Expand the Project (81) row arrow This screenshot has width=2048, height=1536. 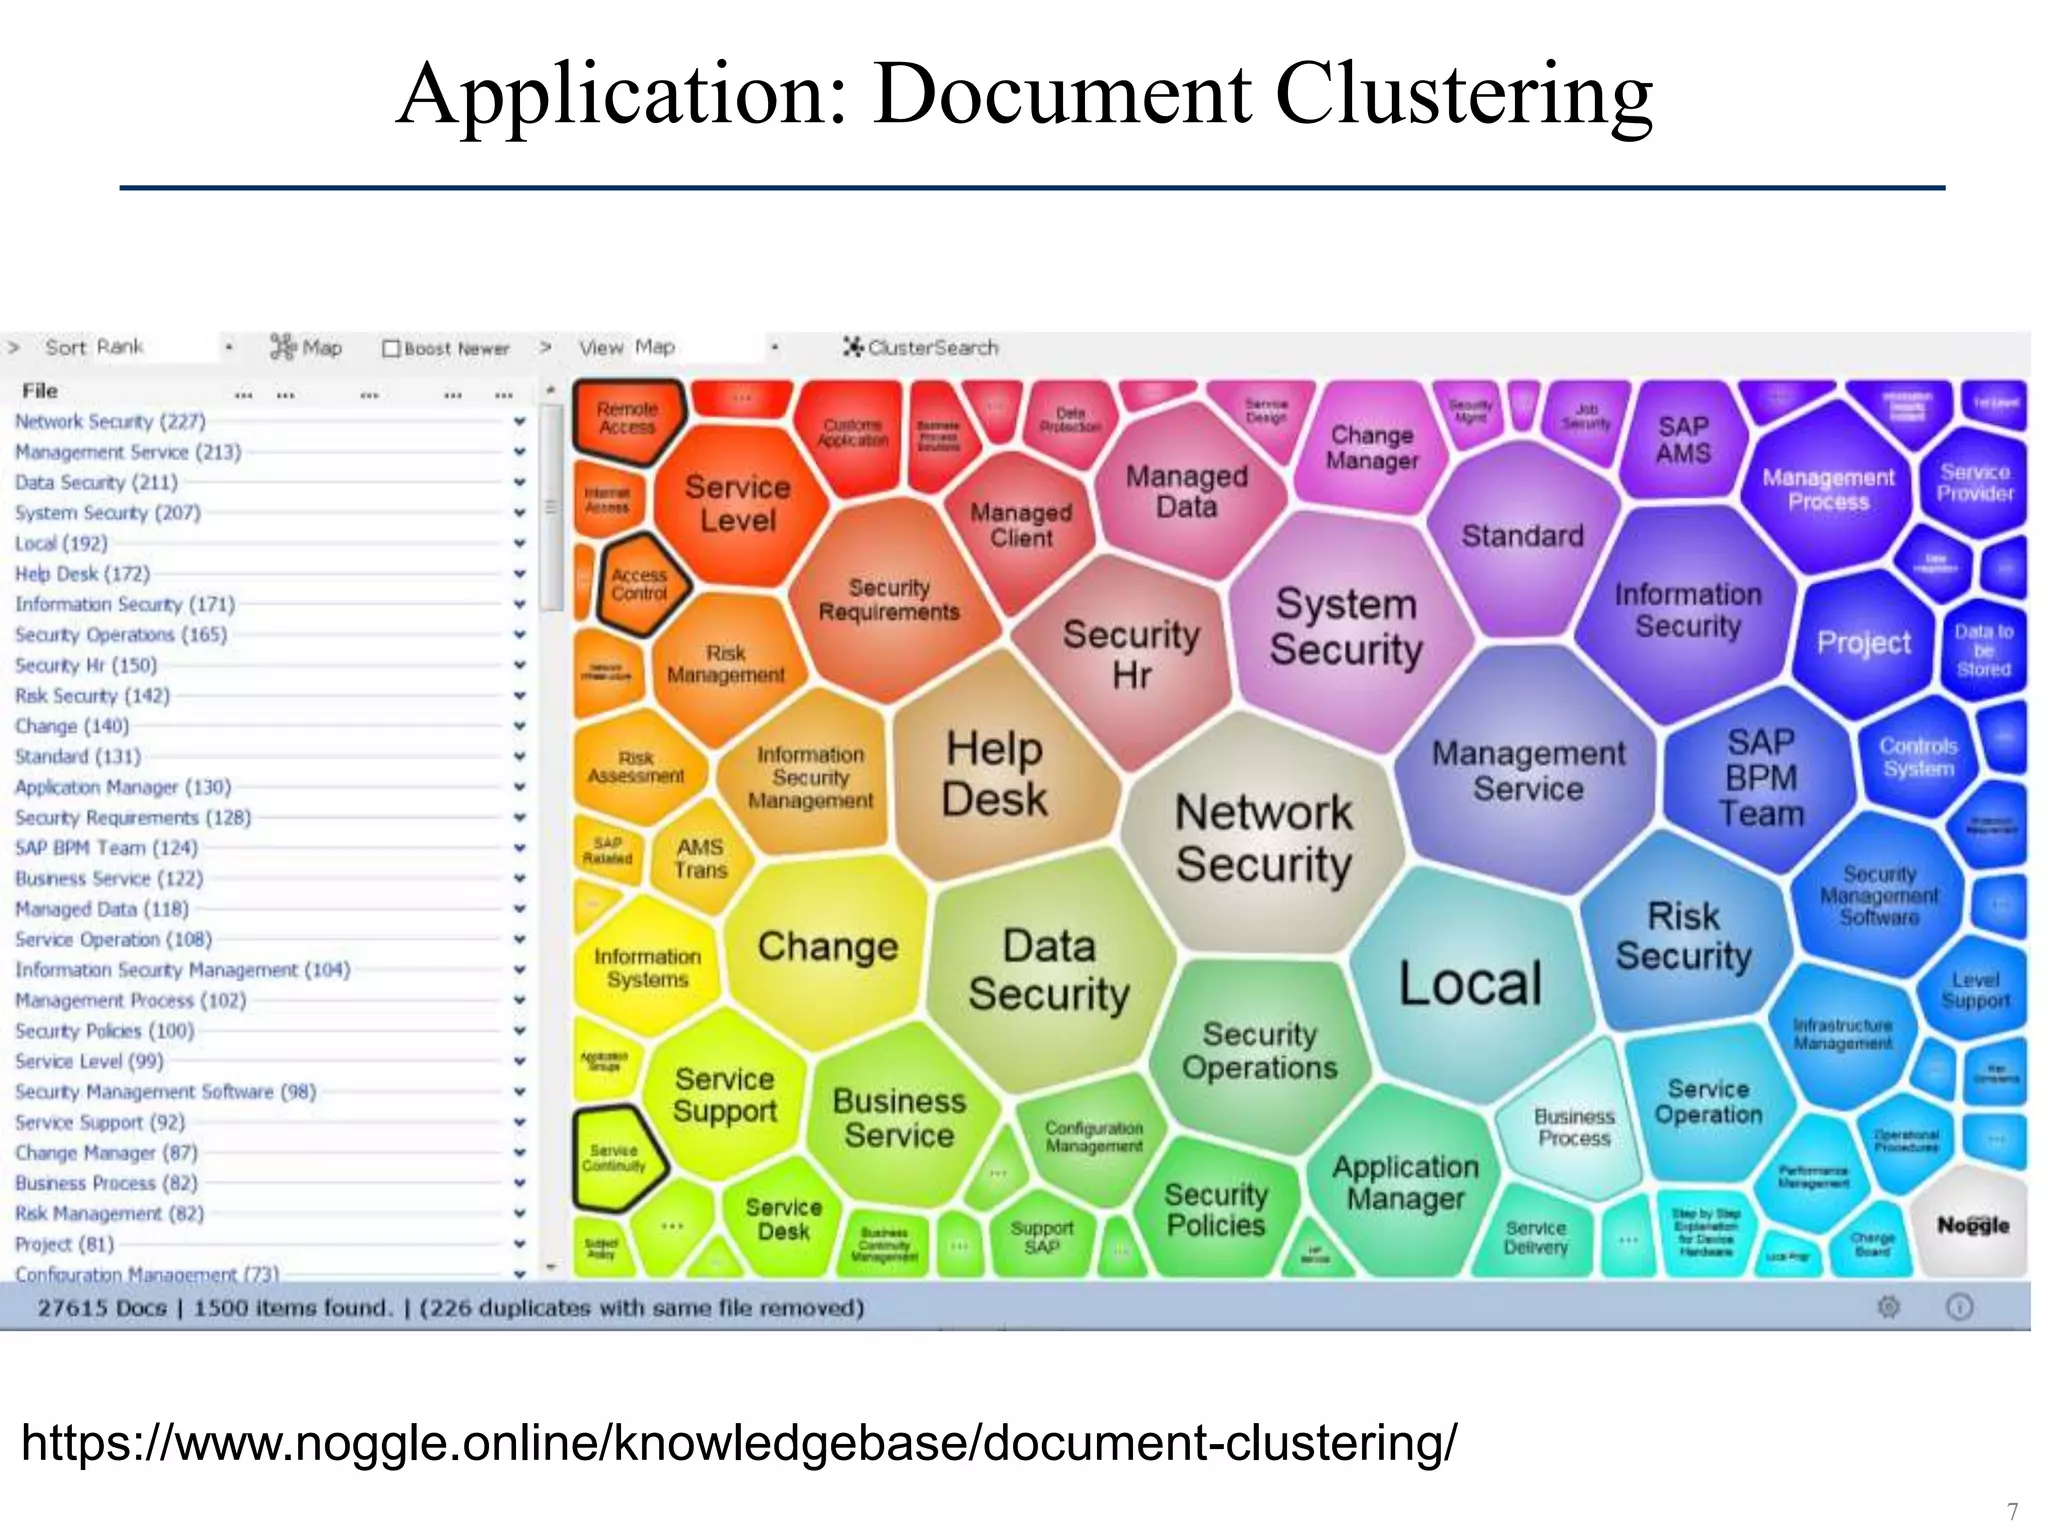[x=519, y=1244]
